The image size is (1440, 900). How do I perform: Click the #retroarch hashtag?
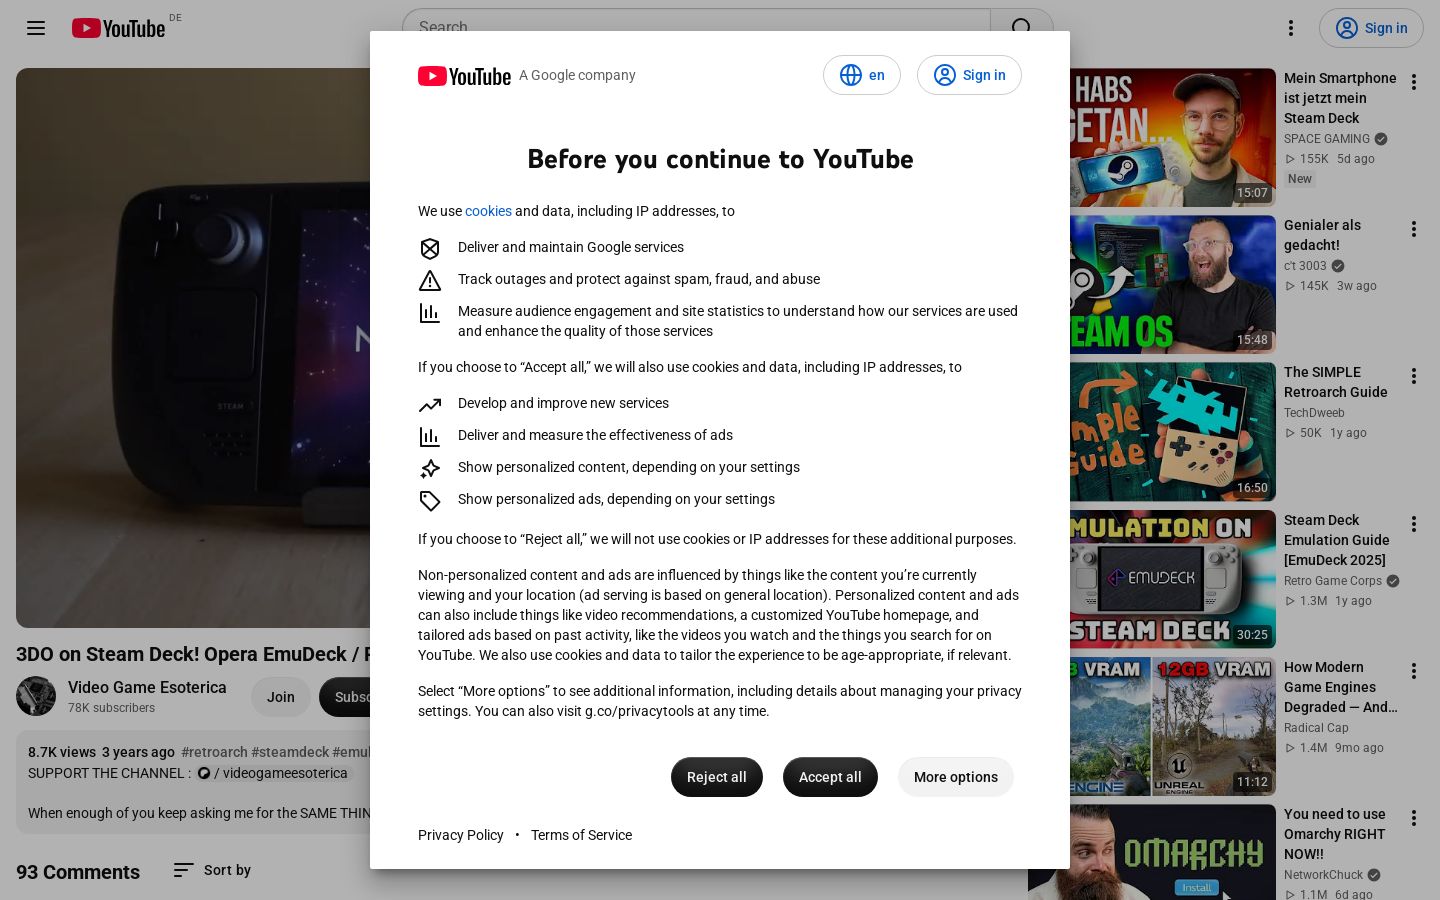click(214, 752)
